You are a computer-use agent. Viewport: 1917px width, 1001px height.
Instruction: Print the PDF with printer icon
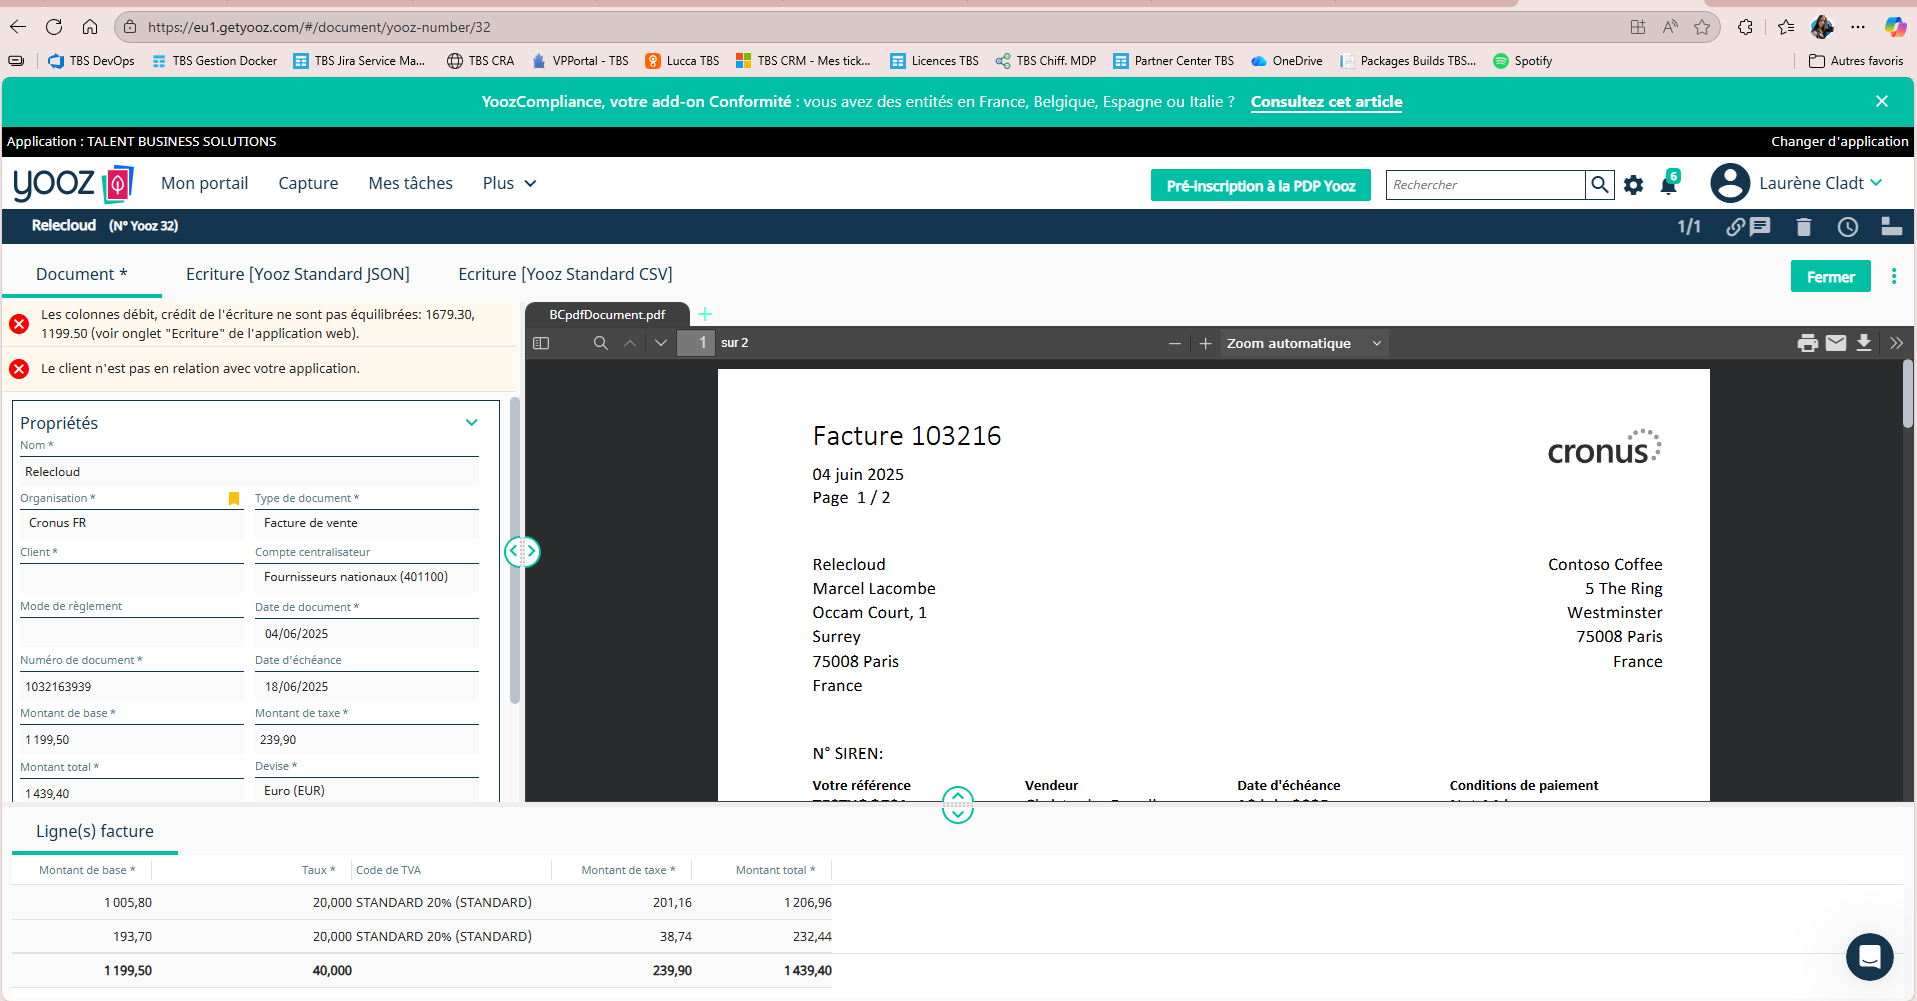pyautogui.click(x=1807, y=343)
